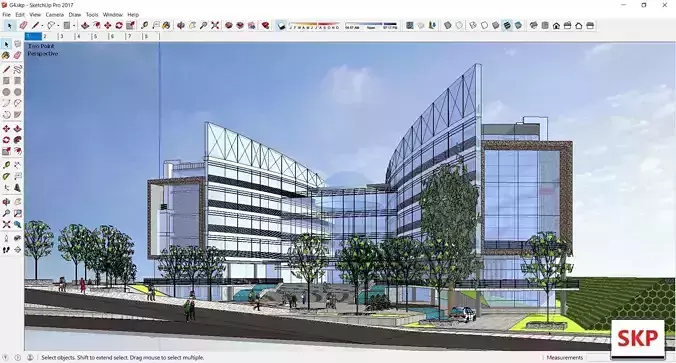676x363 pixels.
Task: Choose the 3D Text tool in the left tool set
Action: tap(17, 188)
